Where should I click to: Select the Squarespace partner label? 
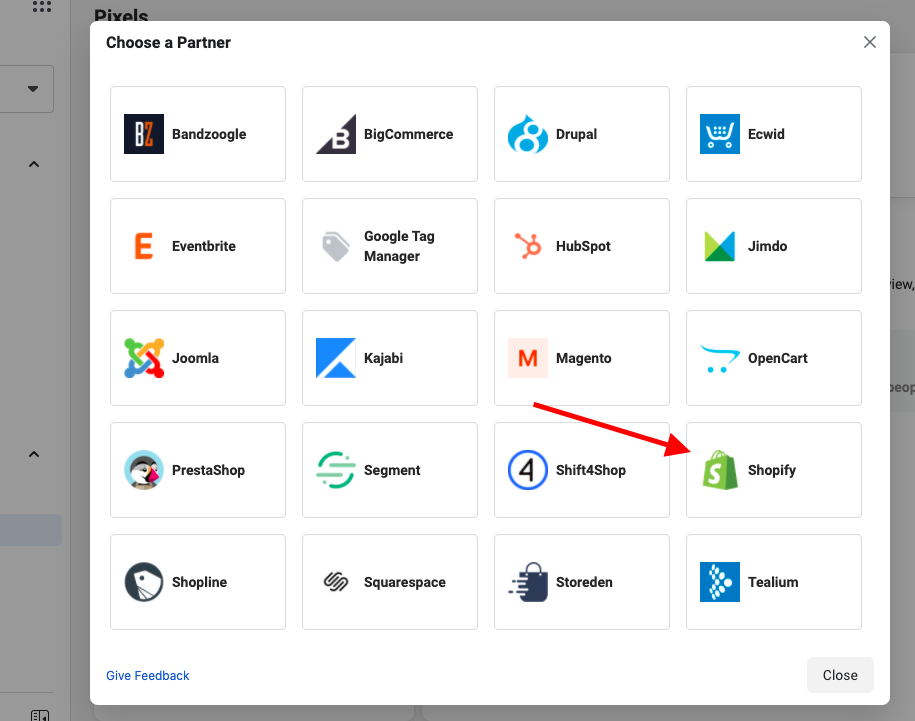tap(405, 582)
